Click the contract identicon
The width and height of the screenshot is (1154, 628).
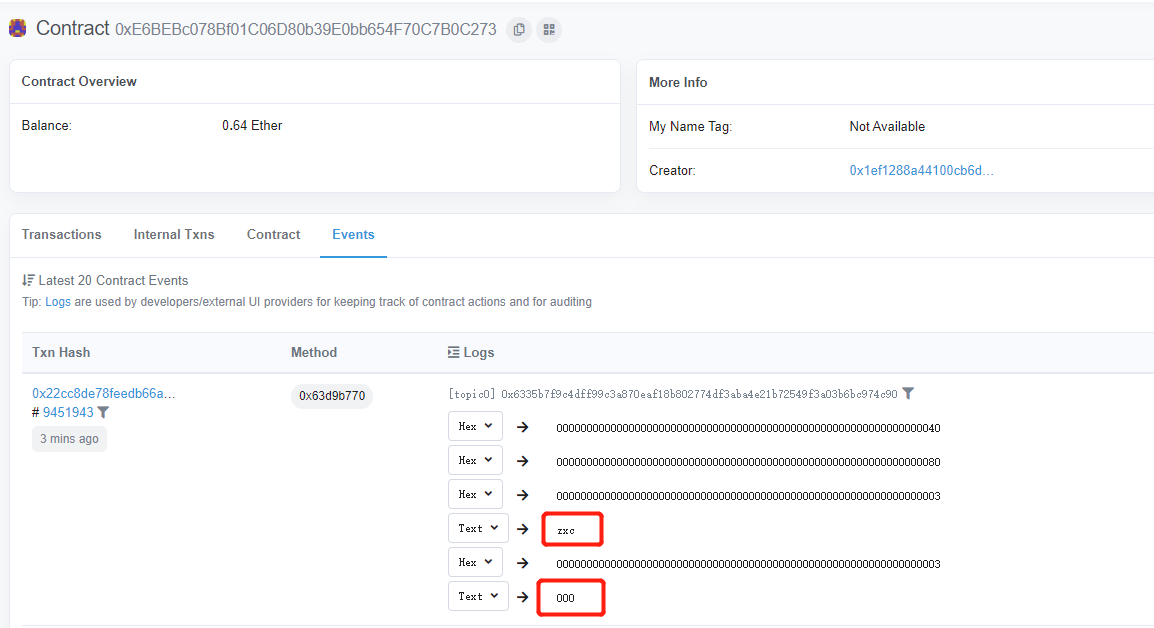[x=18, y=28]
